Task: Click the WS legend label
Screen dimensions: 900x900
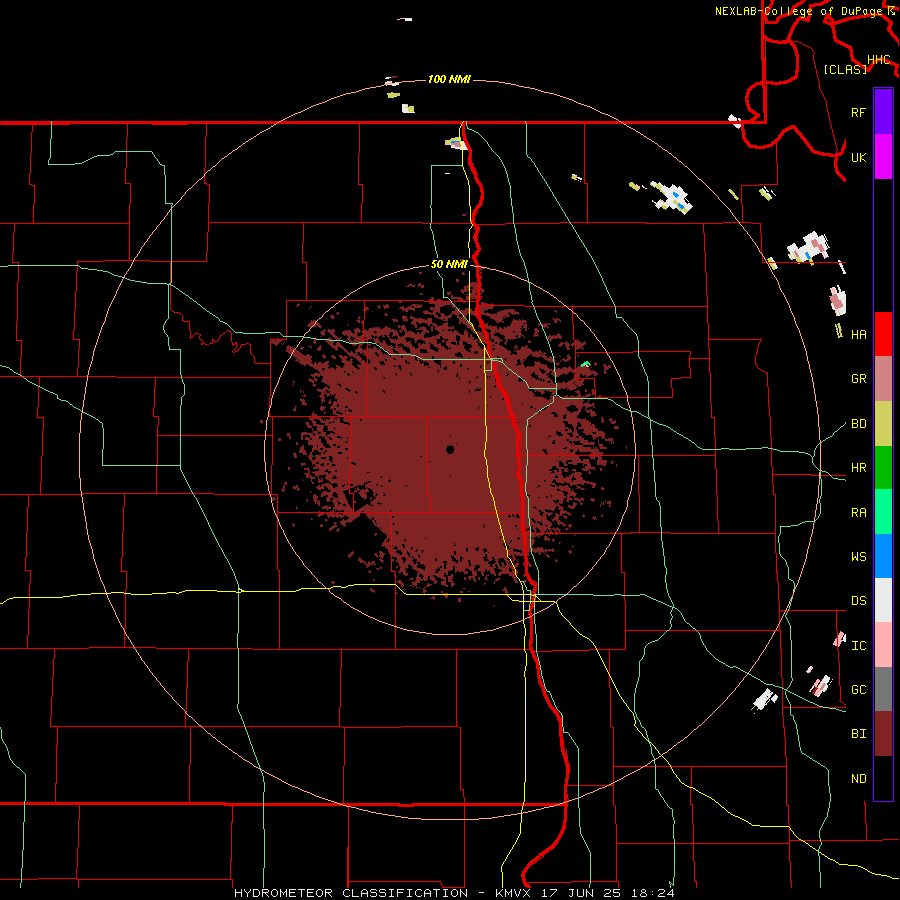Action: coord(858,557)
